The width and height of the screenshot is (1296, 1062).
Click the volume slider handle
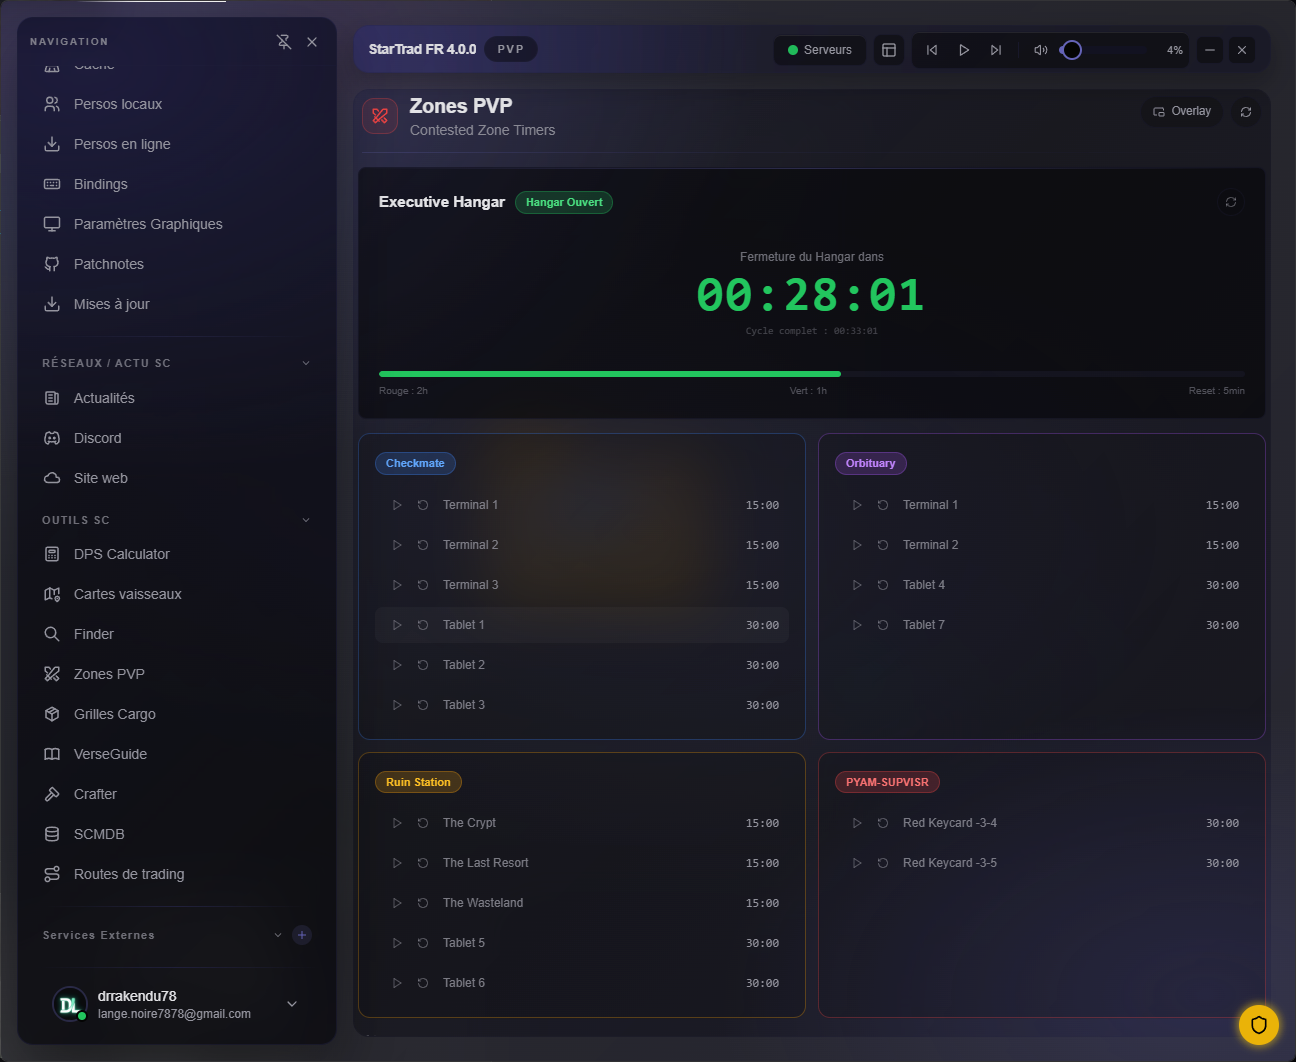[1072, 50]
